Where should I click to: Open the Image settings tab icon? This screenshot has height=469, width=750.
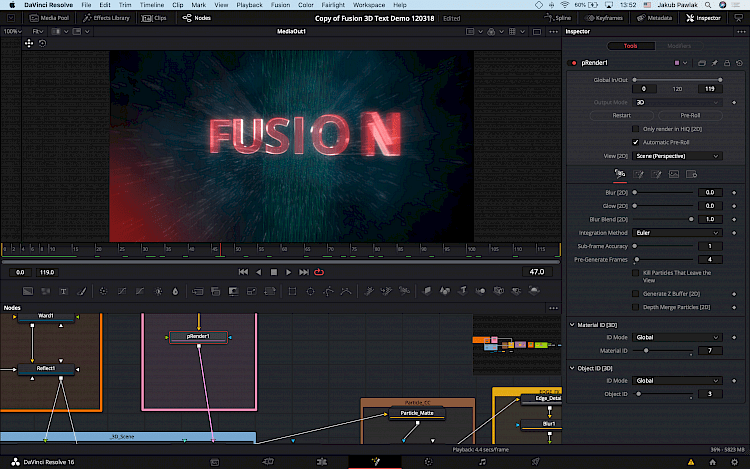tap(673, 174)
